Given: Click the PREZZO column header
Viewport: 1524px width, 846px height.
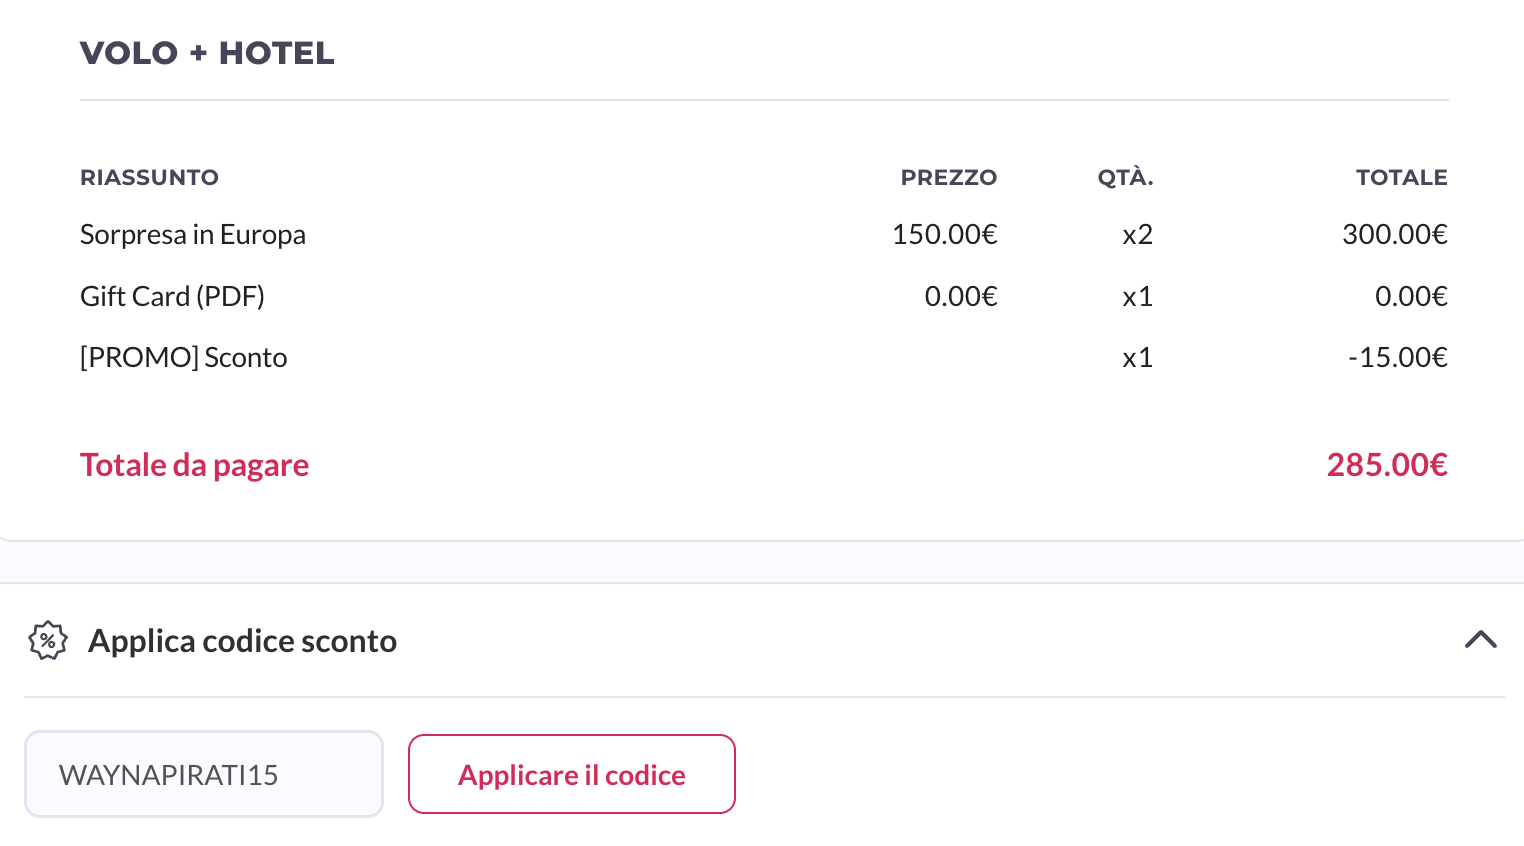Looking at the screenshot, I should [x=948, y=178].
